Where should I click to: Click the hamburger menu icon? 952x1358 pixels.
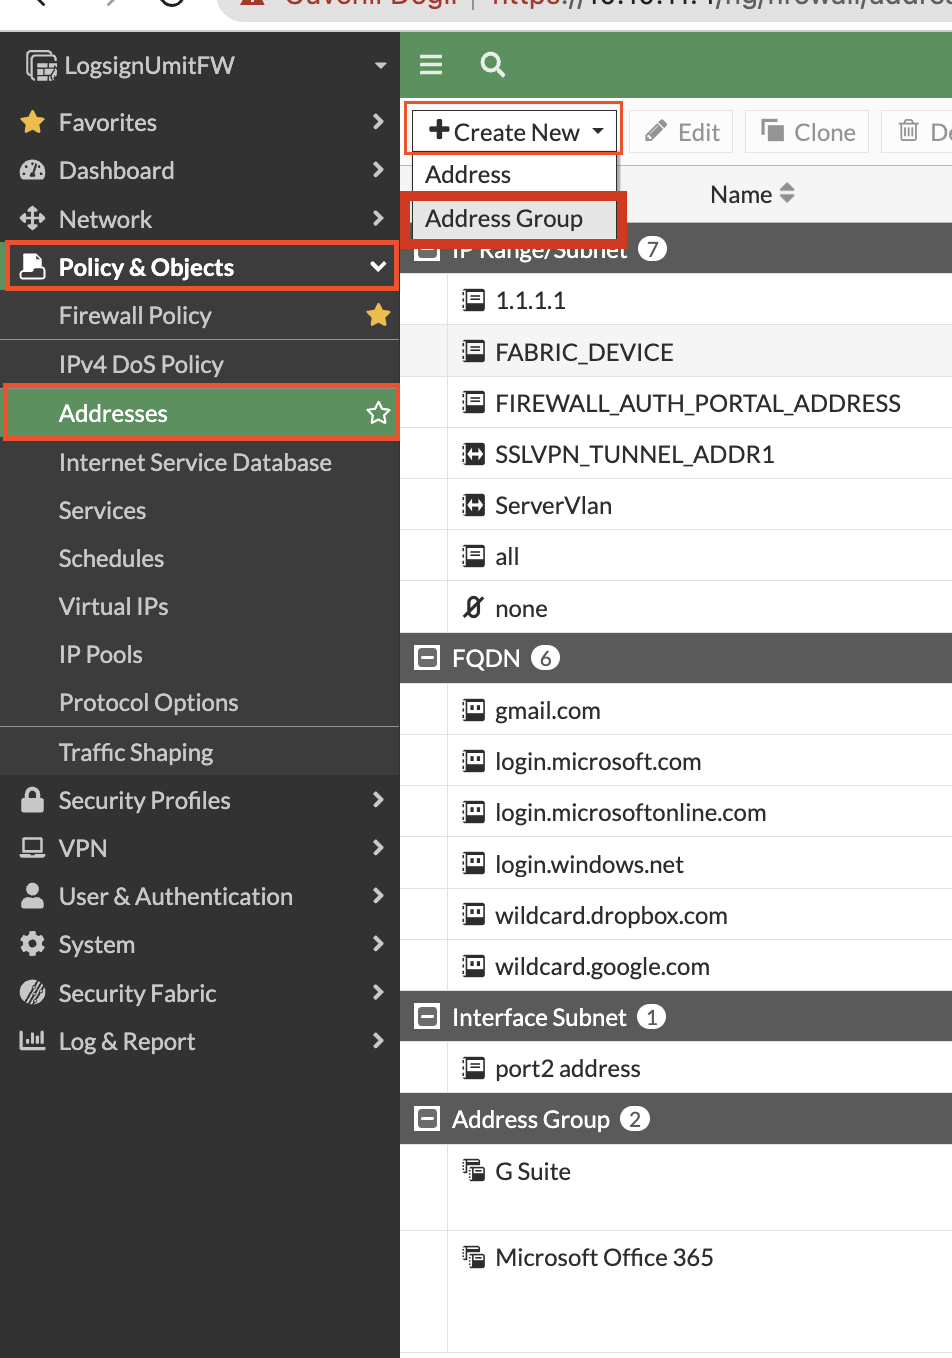click(431, 65)
